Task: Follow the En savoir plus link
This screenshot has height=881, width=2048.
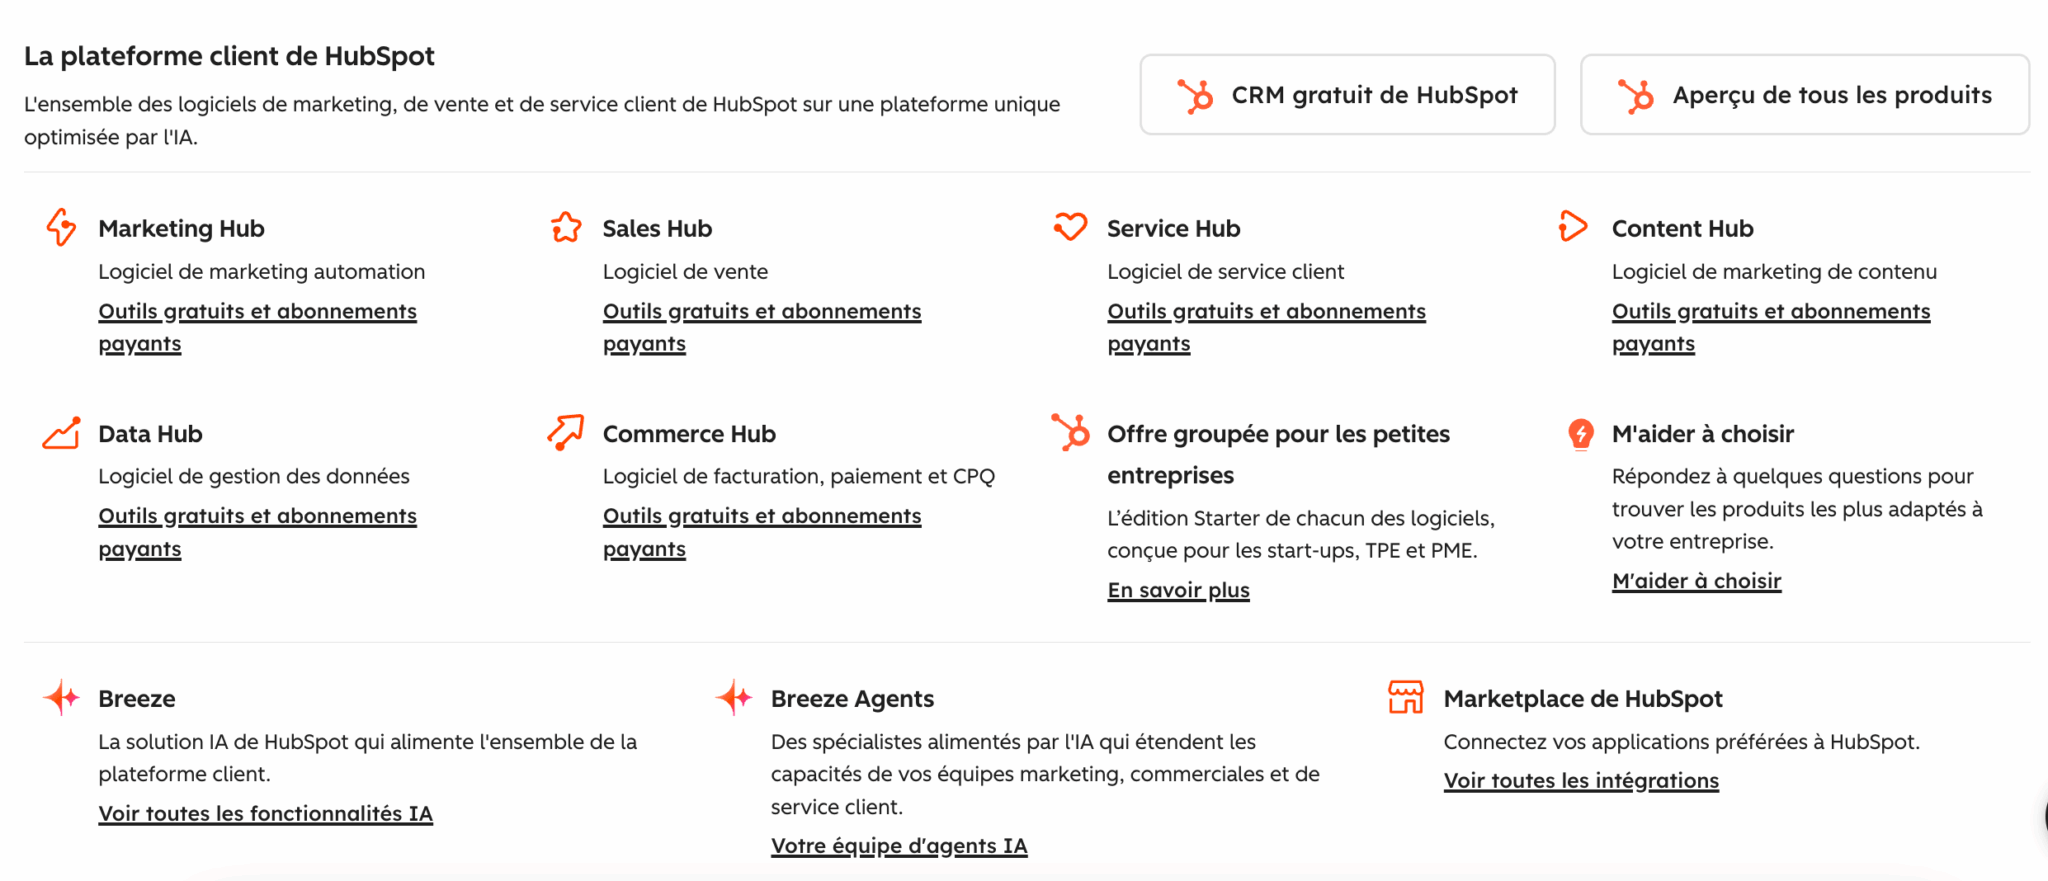Action: 1178,590
